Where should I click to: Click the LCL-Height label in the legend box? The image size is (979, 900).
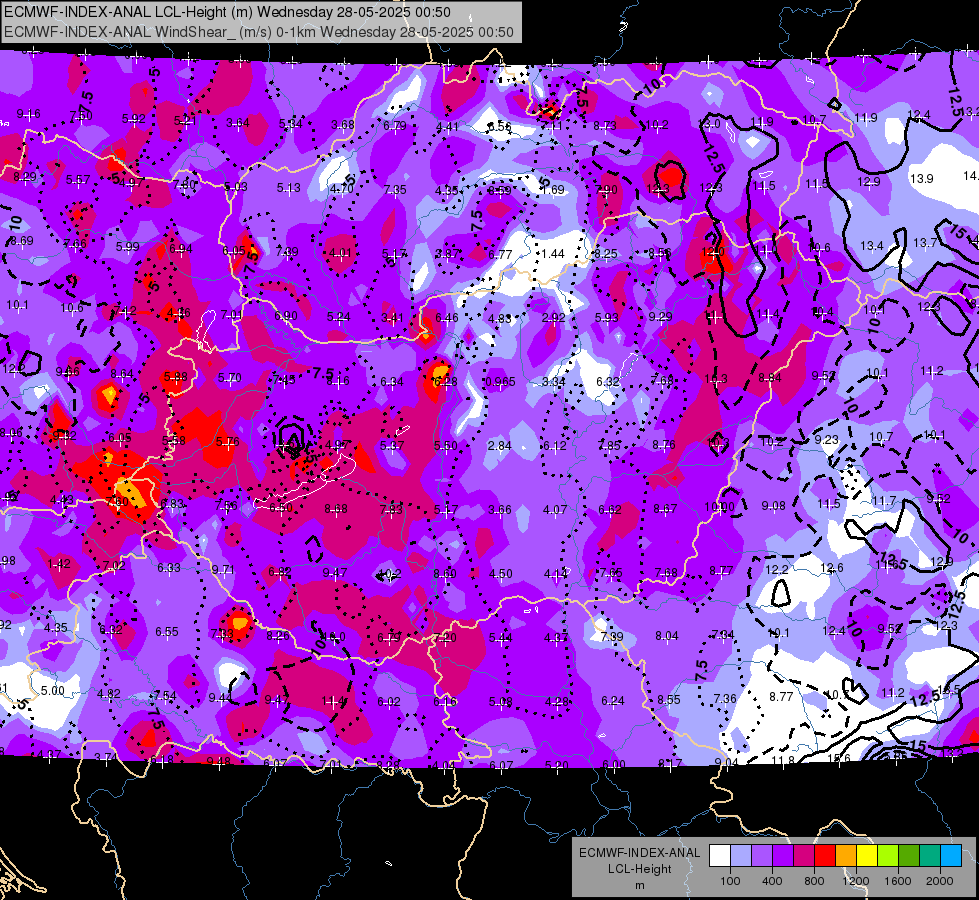coord(639,869)
